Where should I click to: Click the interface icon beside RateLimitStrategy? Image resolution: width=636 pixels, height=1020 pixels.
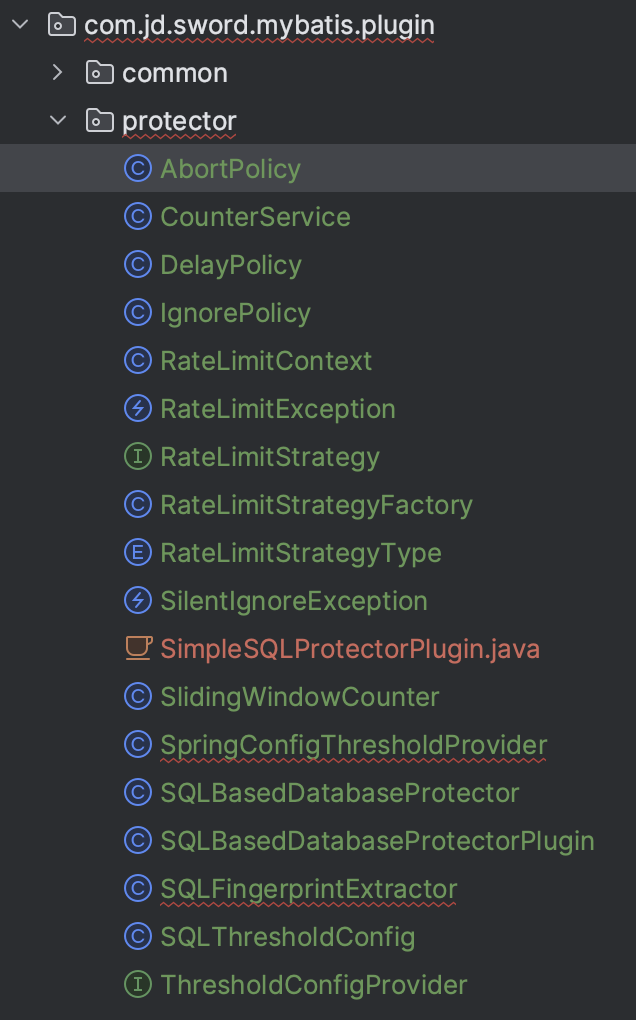click(137, 457)
